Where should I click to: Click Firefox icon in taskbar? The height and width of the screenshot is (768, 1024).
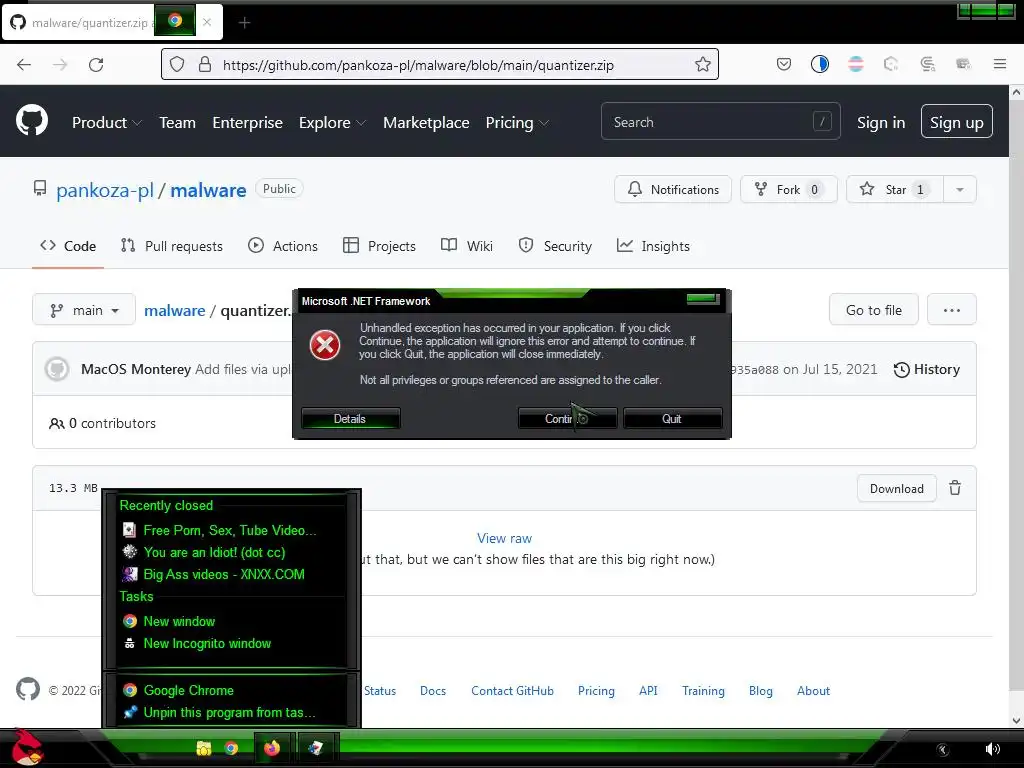272,748
